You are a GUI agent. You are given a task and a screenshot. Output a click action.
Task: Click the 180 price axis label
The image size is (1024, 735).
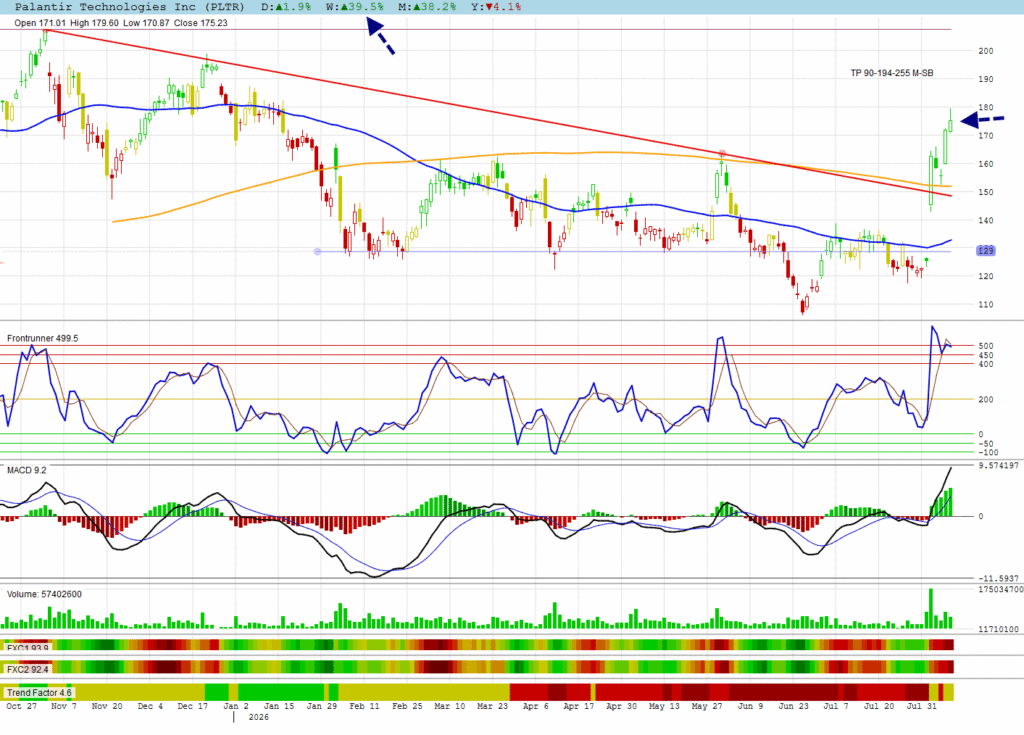985,108
